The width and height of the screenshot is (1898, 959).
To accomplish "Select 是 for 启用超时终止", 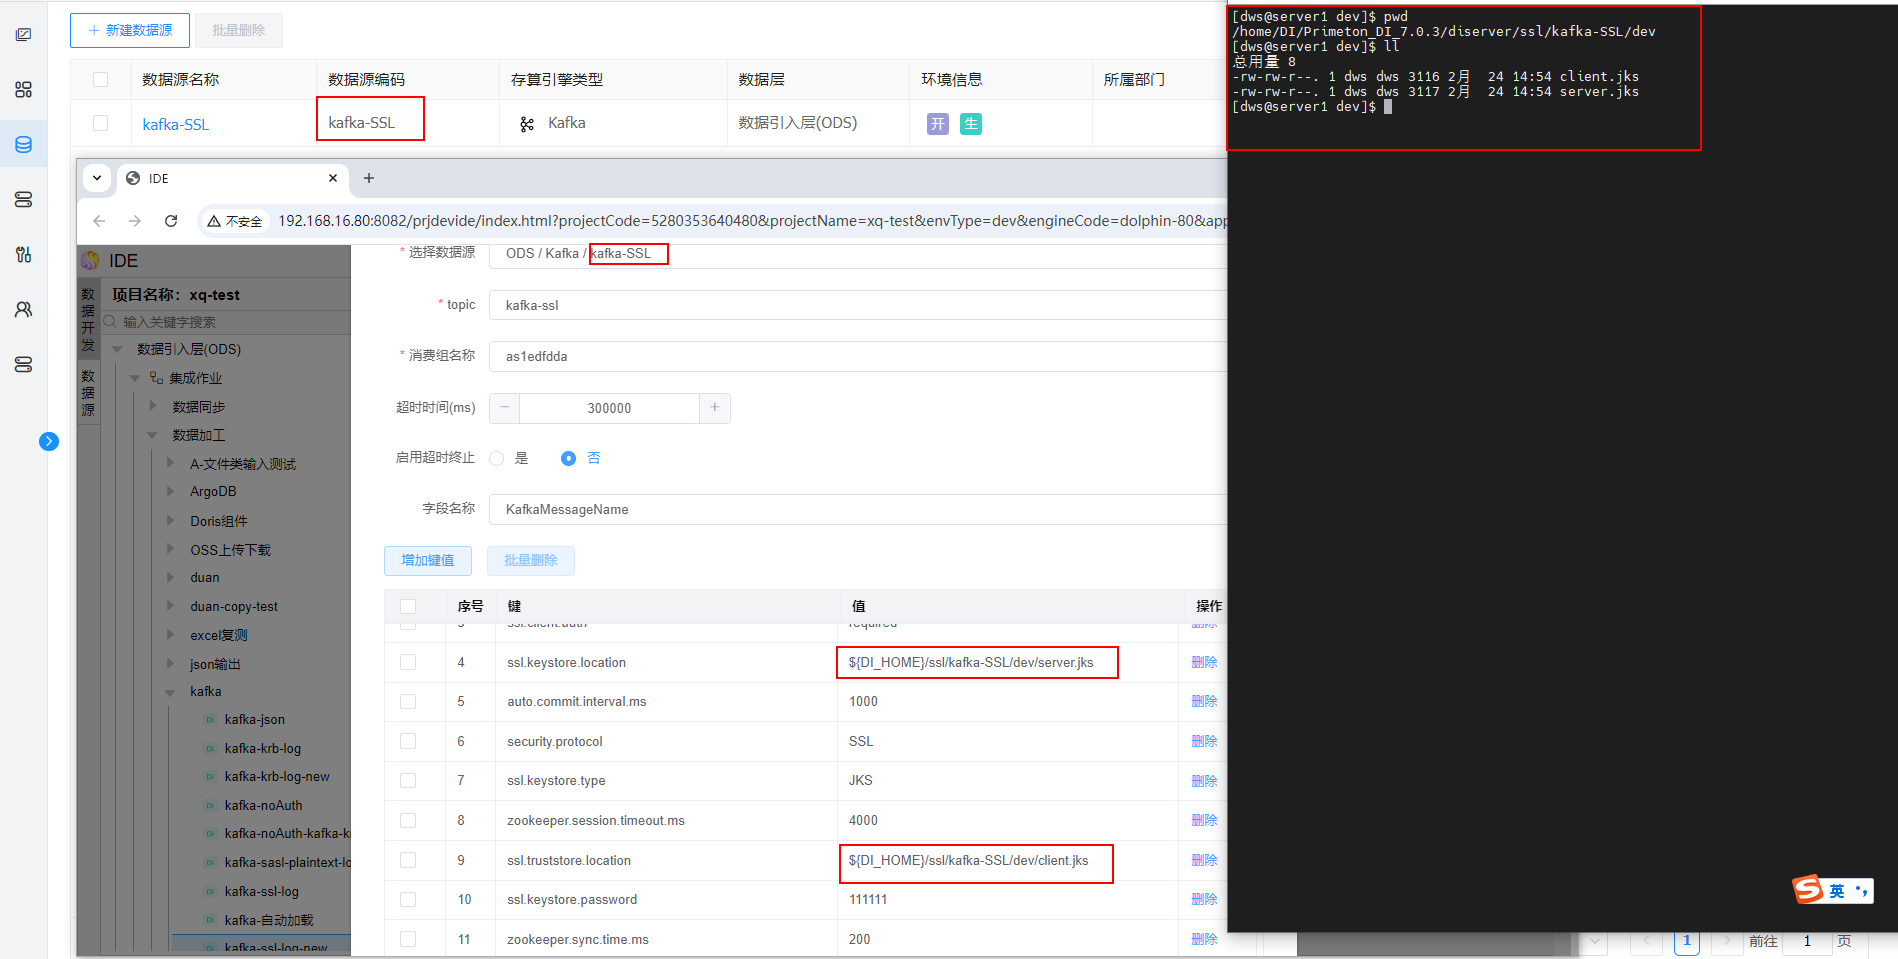I will [497, 458].
